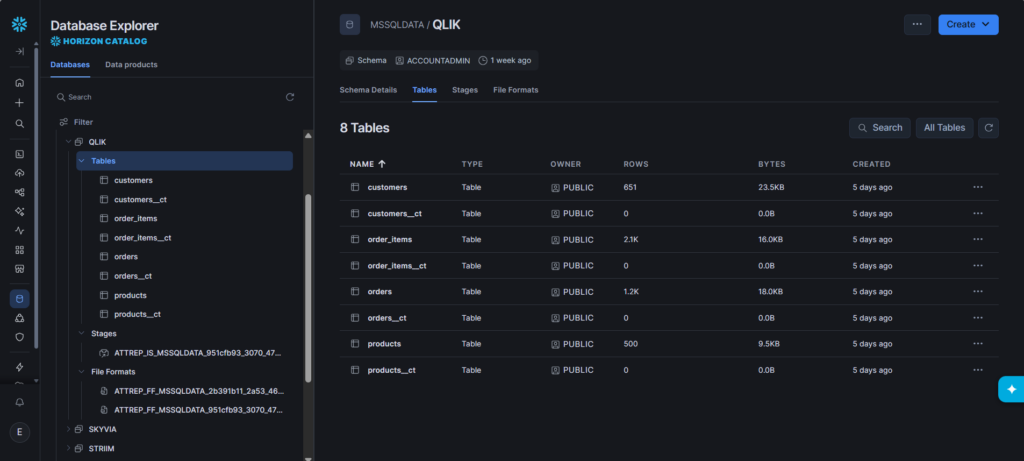The image size is (1024, 461).
Task: Click the 23.5KB bytes value
Action: tap(770, 187)
